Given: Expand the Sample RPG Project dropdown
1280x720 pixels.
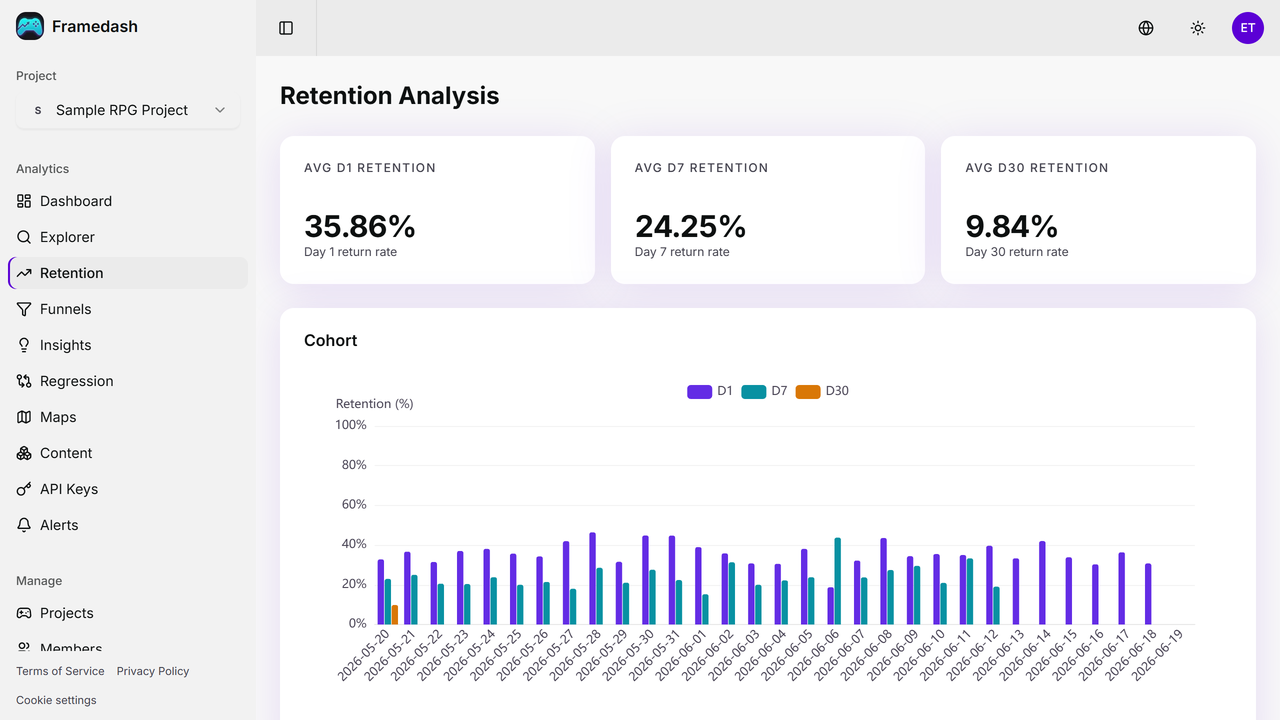Looking at the screenshot, I should [x=128, y=110].
